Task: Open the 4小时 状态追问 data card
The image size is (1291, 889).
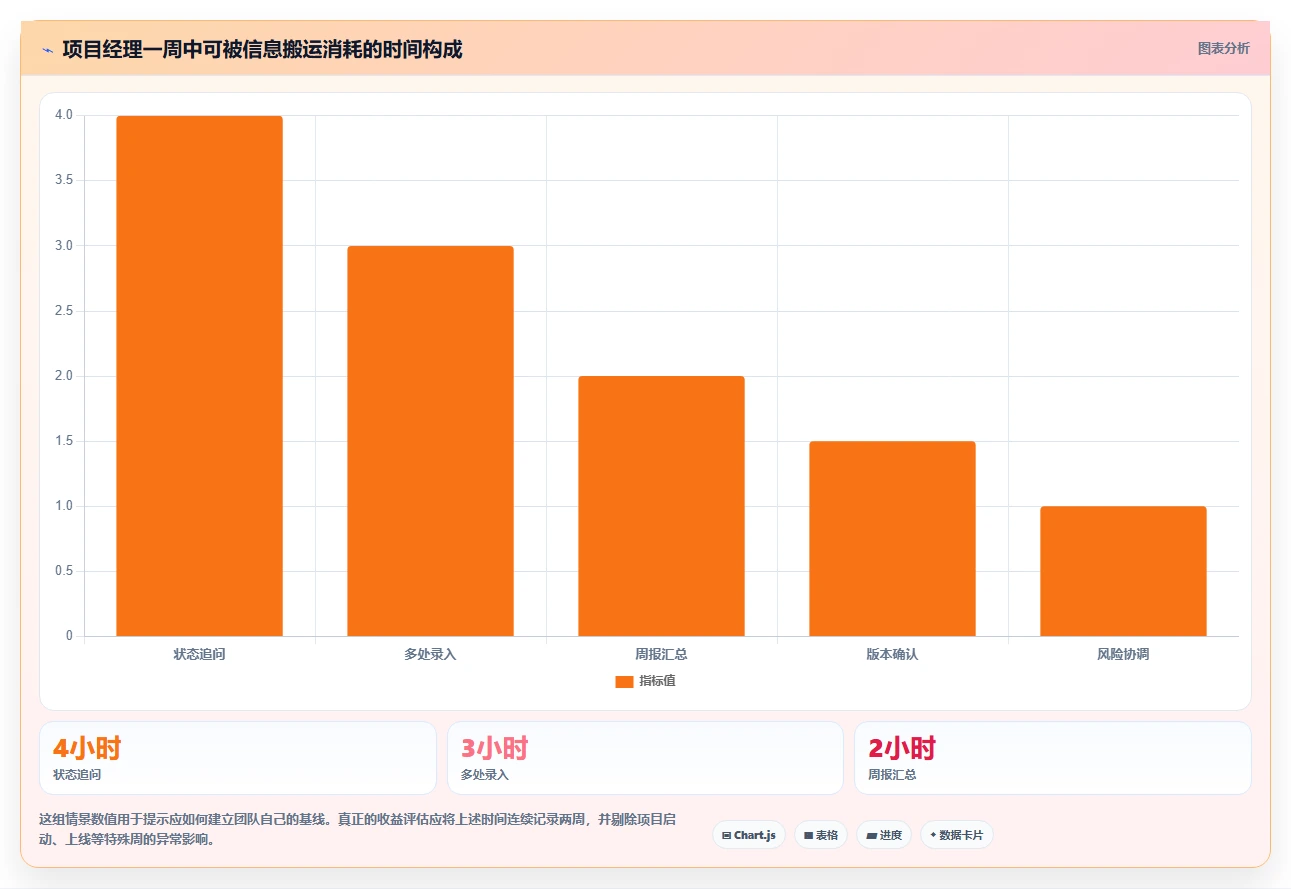Action: pos(238,758)
